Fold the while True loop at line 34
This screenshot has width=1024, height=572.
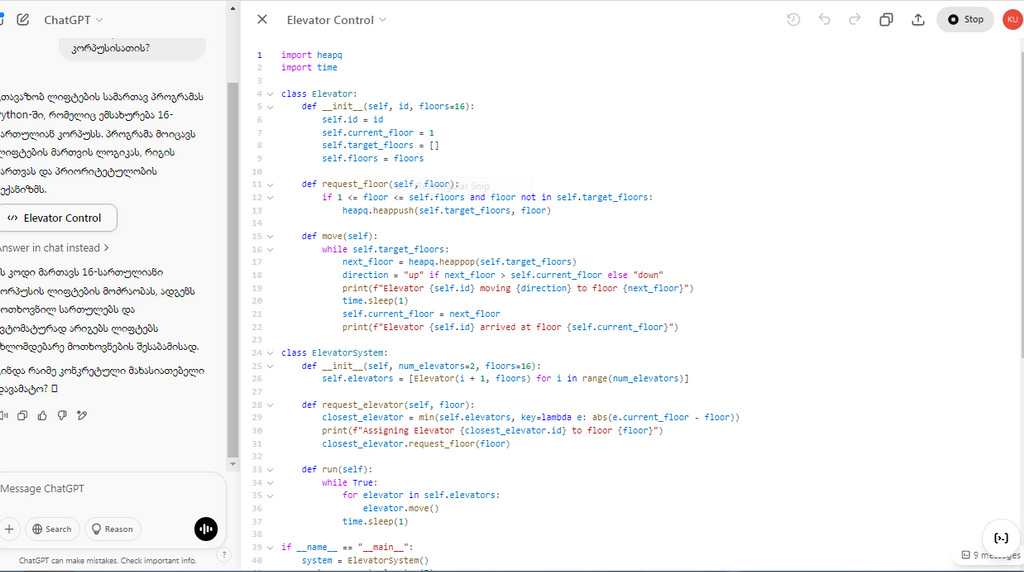click(x=270, y=483)
